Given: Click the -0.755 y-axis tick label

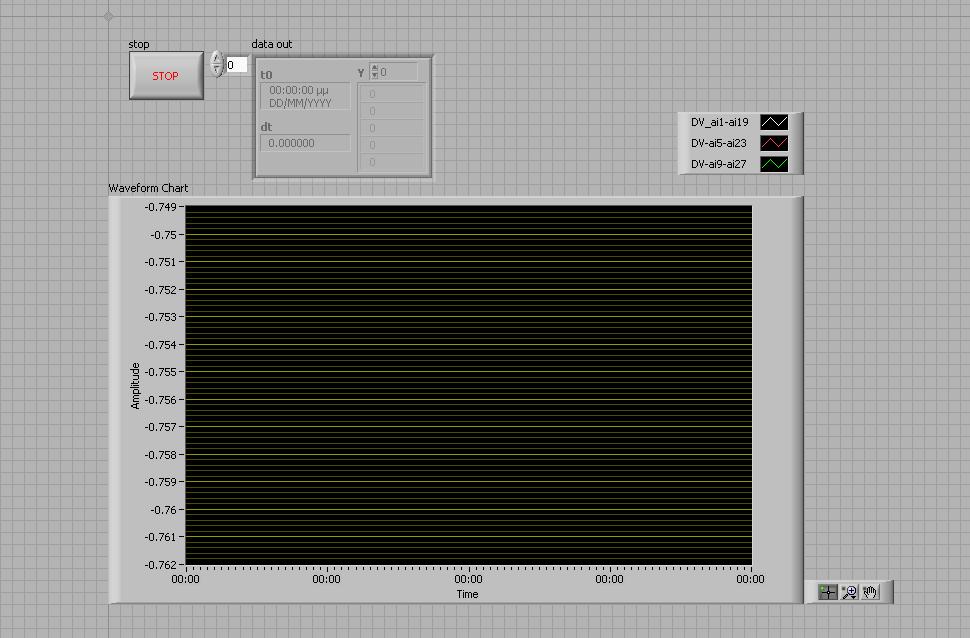Looking at the screenshot, I should 161,372.
